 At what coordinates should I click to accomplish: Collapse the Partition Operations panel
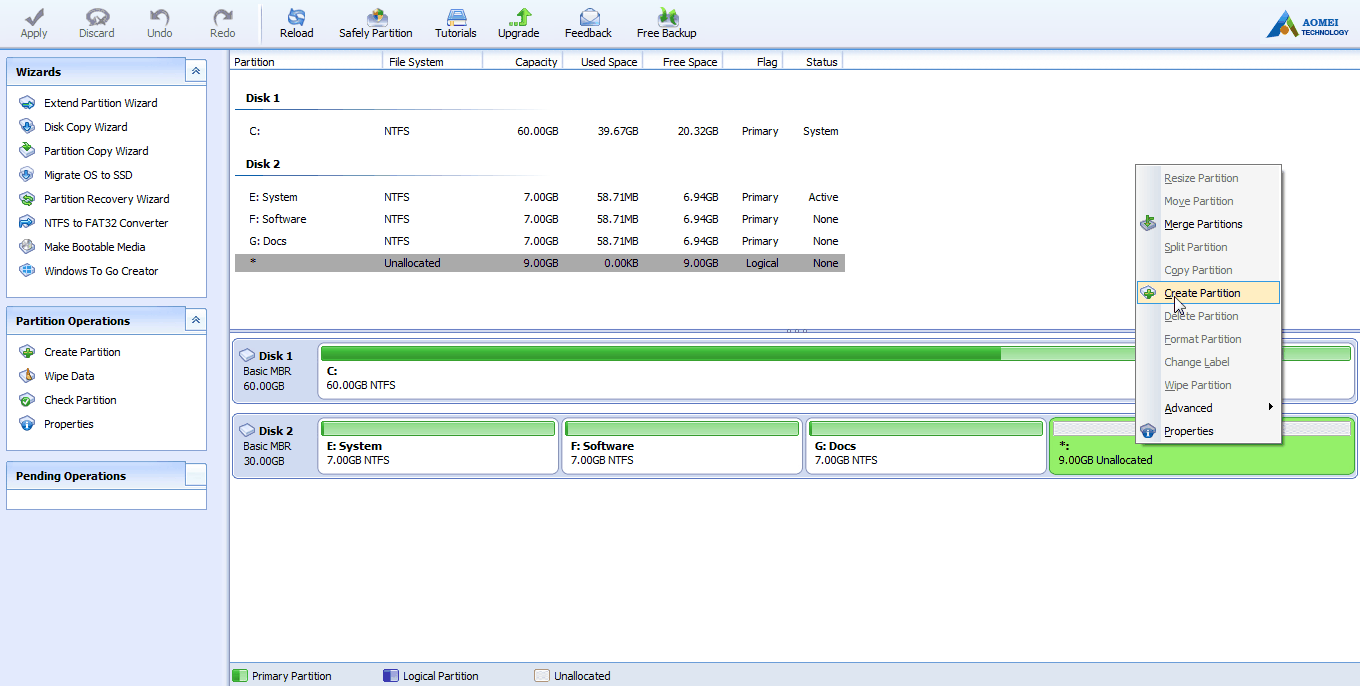[196, 320]
